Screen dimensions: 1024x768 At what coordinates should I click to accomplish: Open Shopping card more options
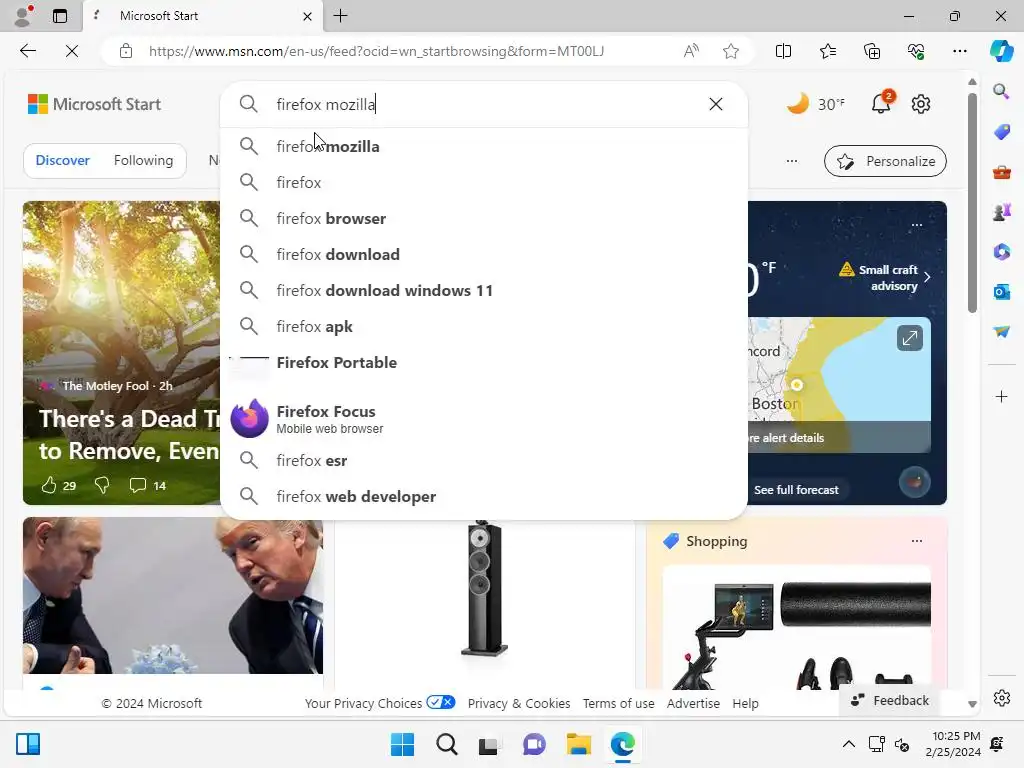click(916, 541)
